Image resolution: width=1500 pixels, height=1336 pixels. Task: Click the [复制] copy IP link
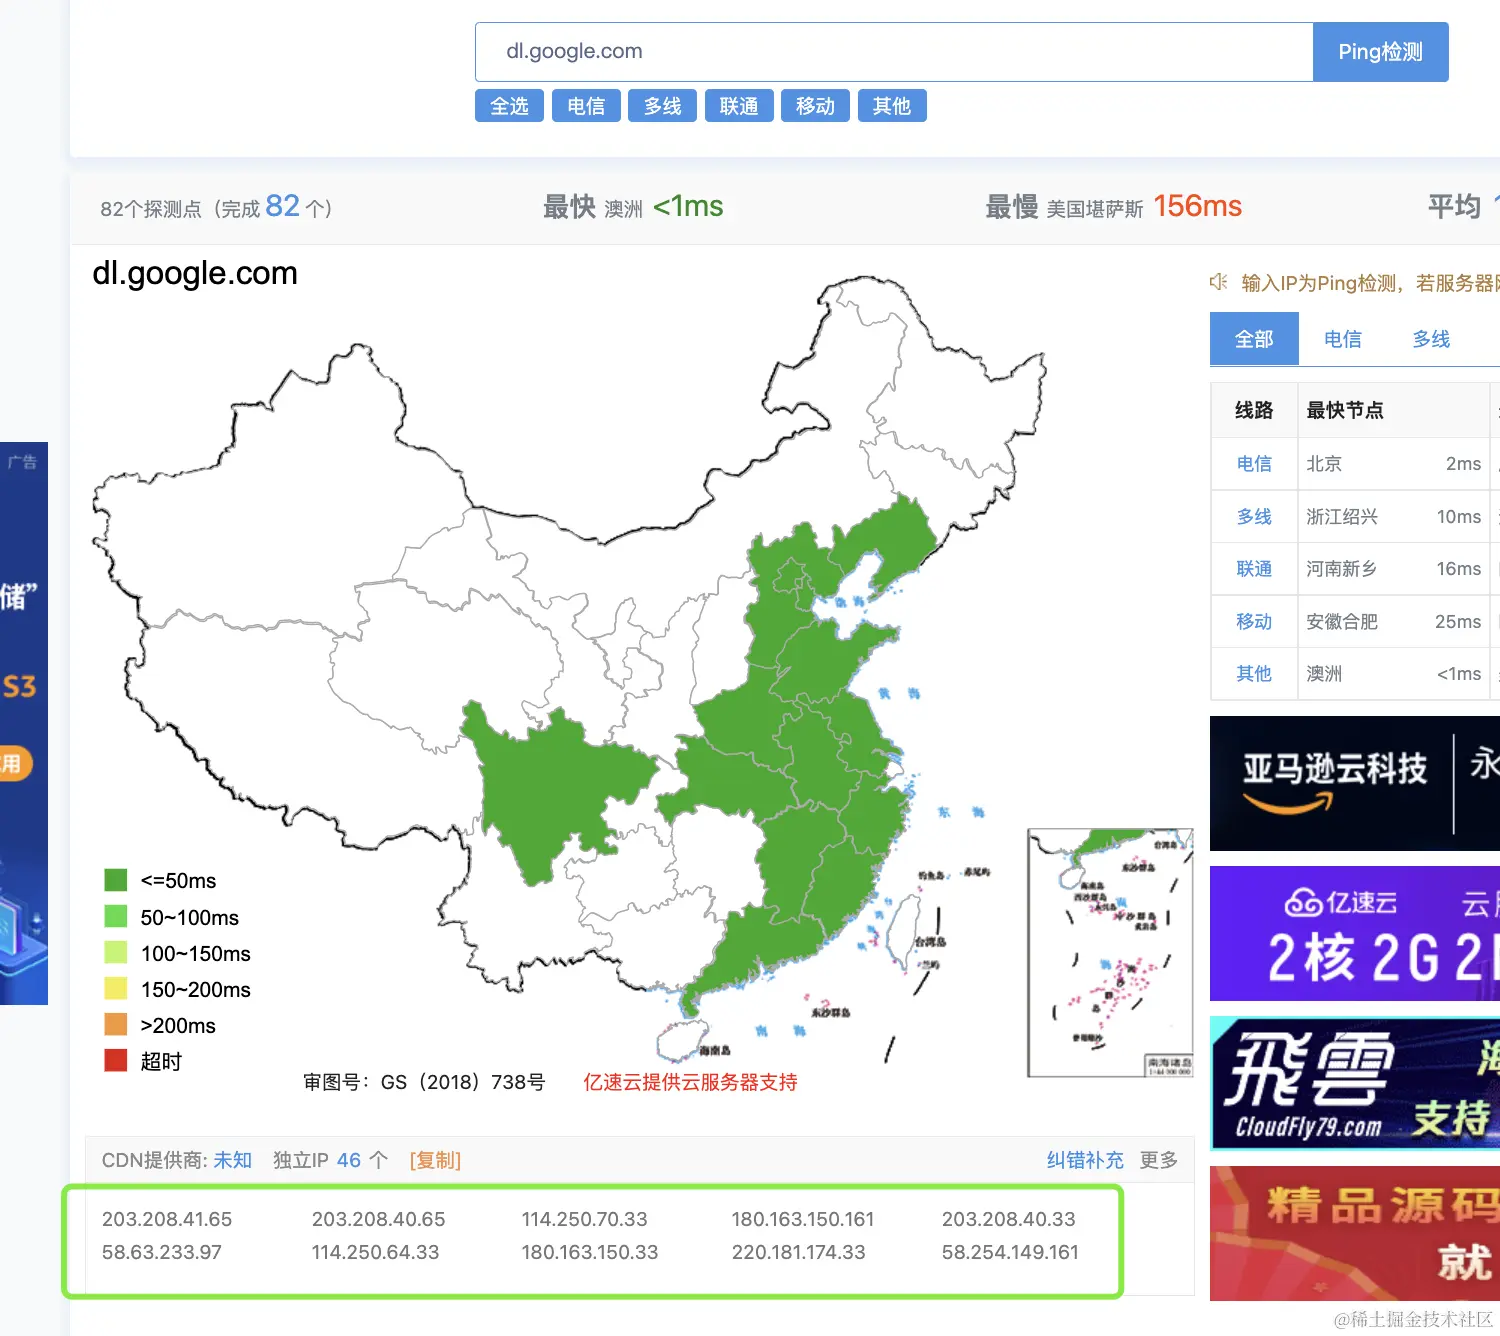point(435,1160)
